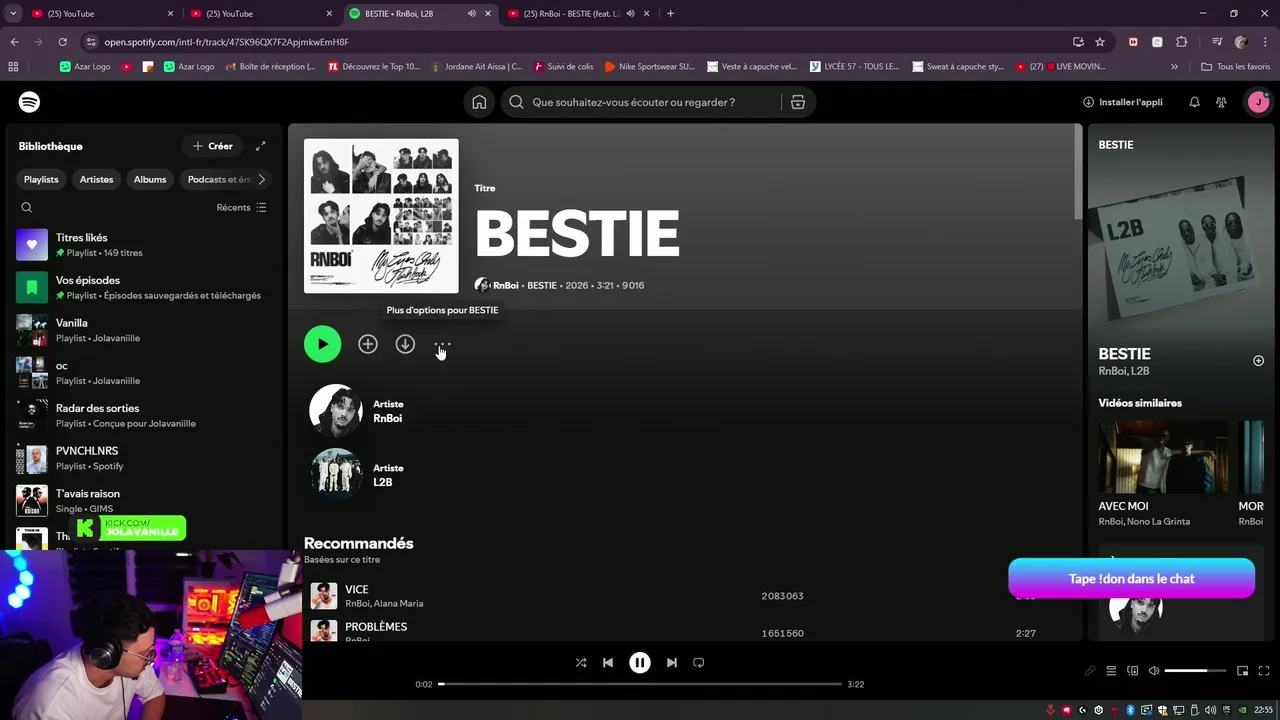The height and width of the screenshot is (720, 1280).
Task: Add BESTIE to liked songs
Action: (x=368, y=344)
